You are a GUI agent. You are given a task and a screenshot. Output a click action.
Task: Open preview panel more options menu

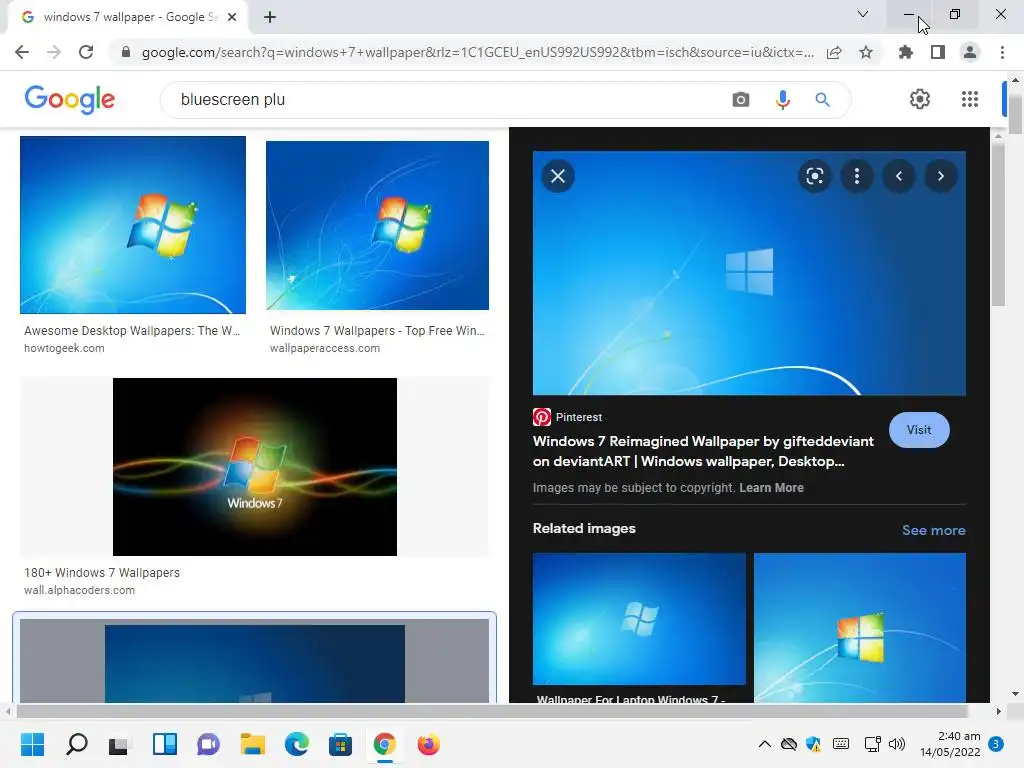tap(857, 176)
